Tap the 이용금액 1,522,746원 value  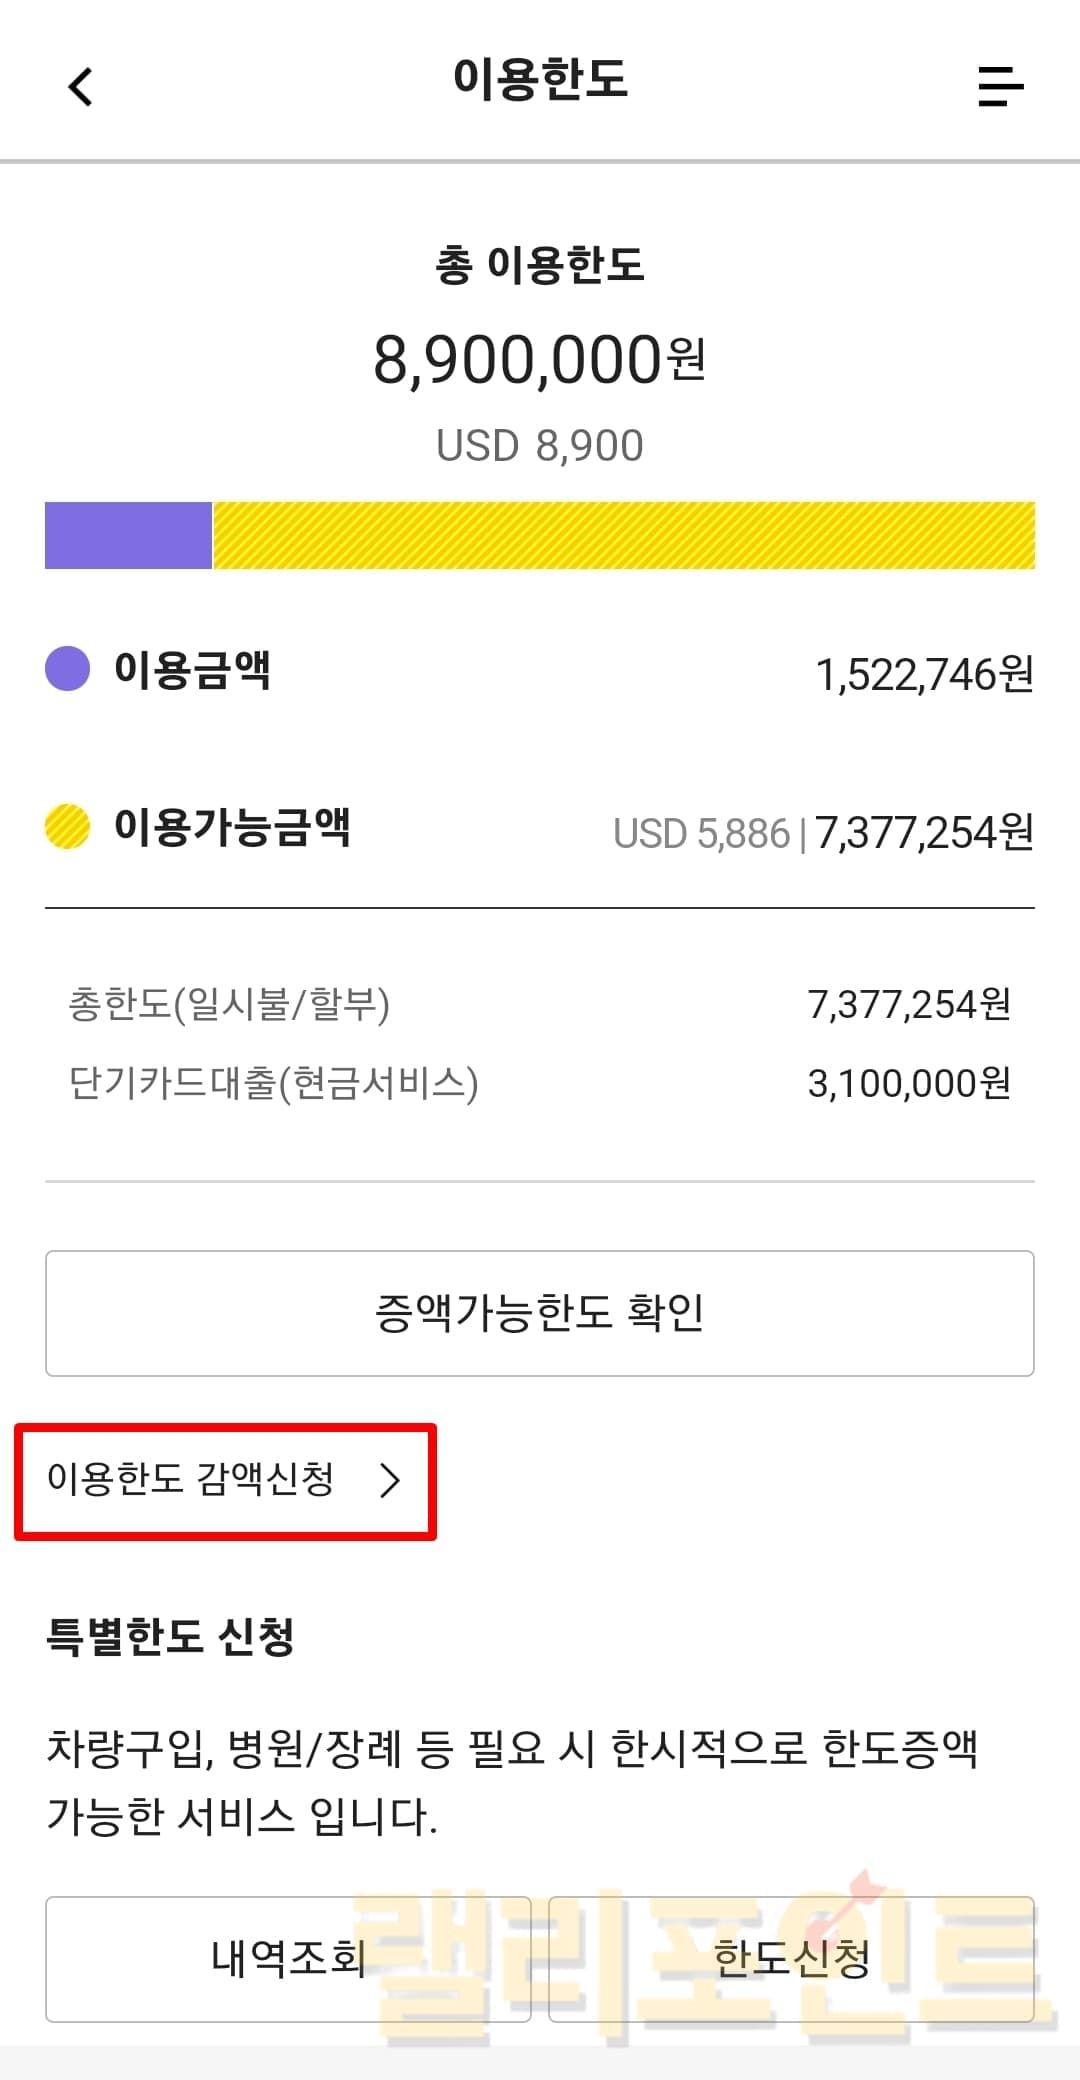click(x=924, y=675)
